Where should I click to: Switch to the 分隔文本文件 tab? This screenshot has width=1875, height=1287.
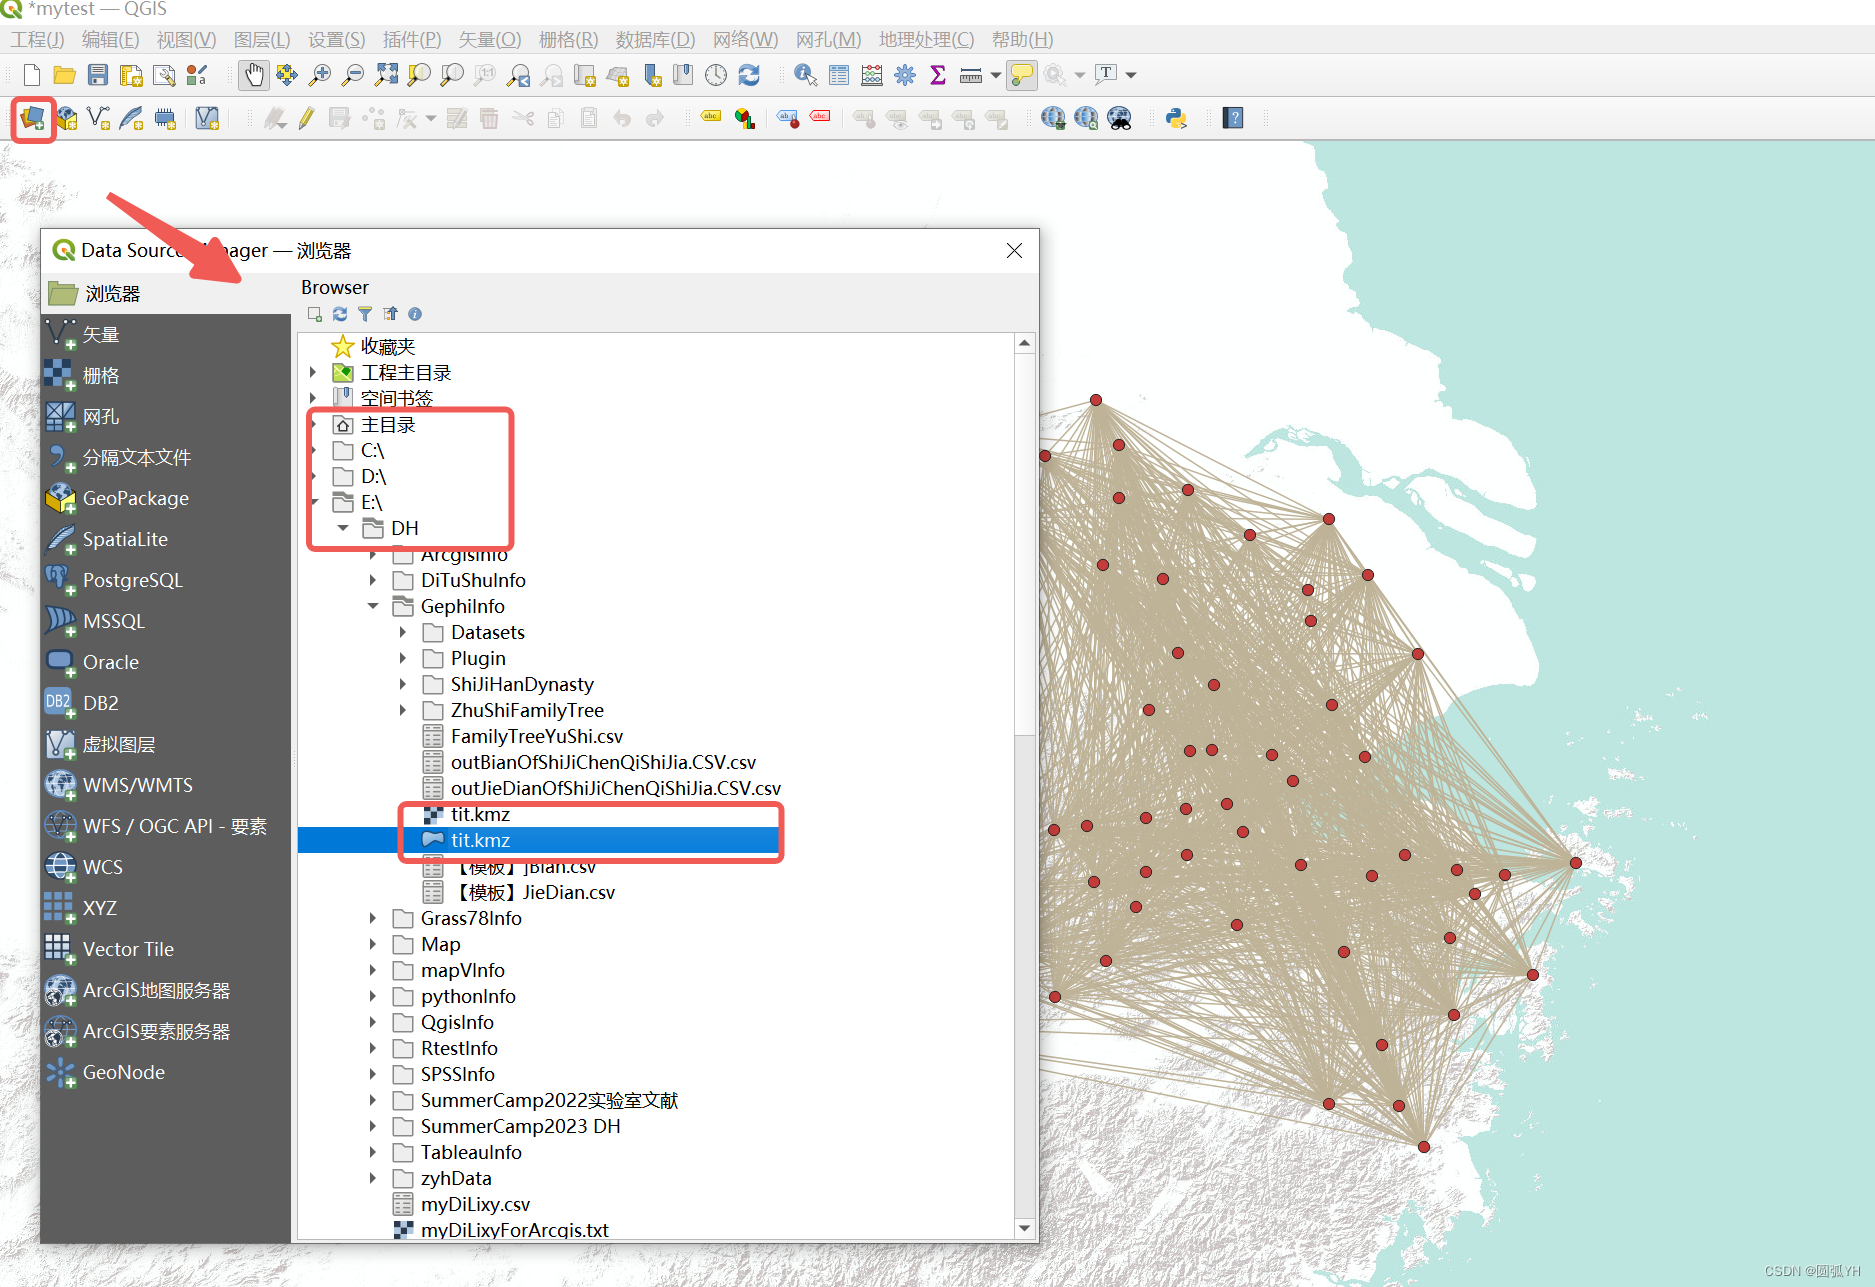pos(136,457)
